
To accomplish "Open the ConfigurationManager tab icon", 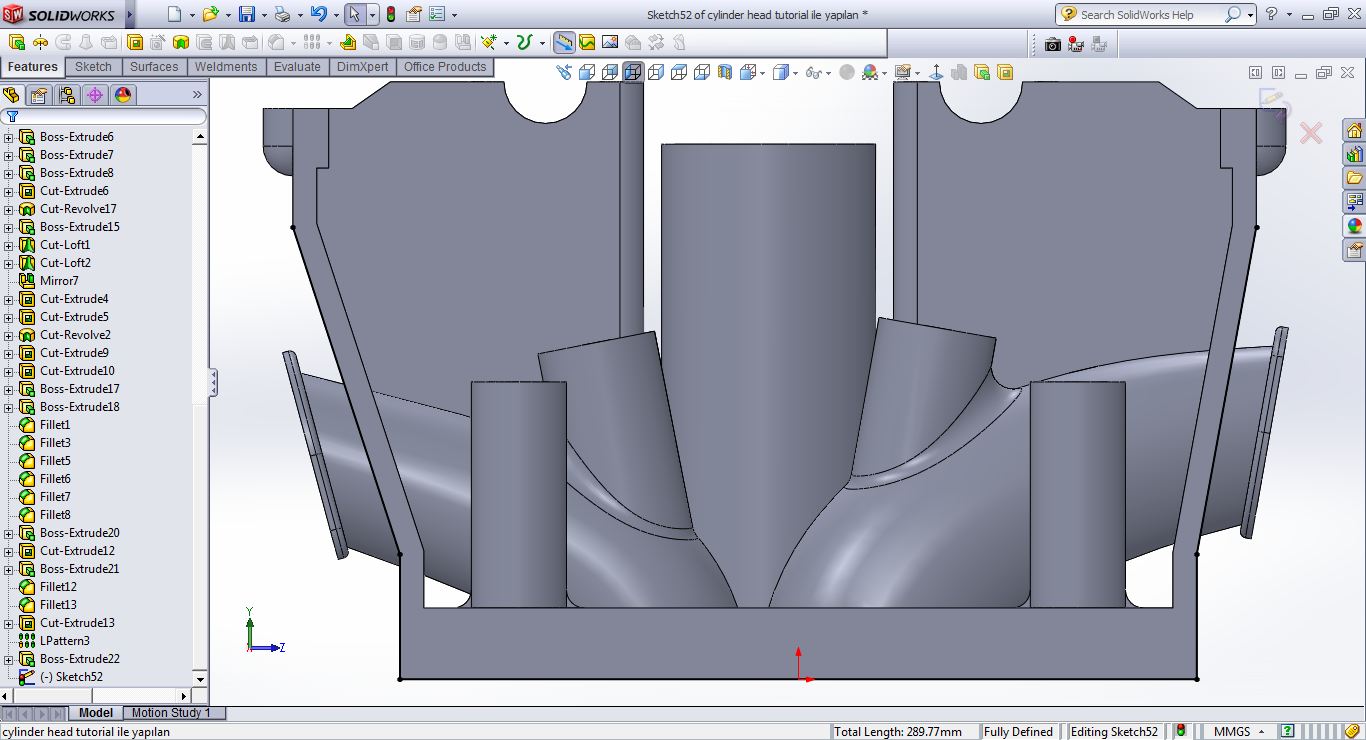I will click(x=67, y=95).
